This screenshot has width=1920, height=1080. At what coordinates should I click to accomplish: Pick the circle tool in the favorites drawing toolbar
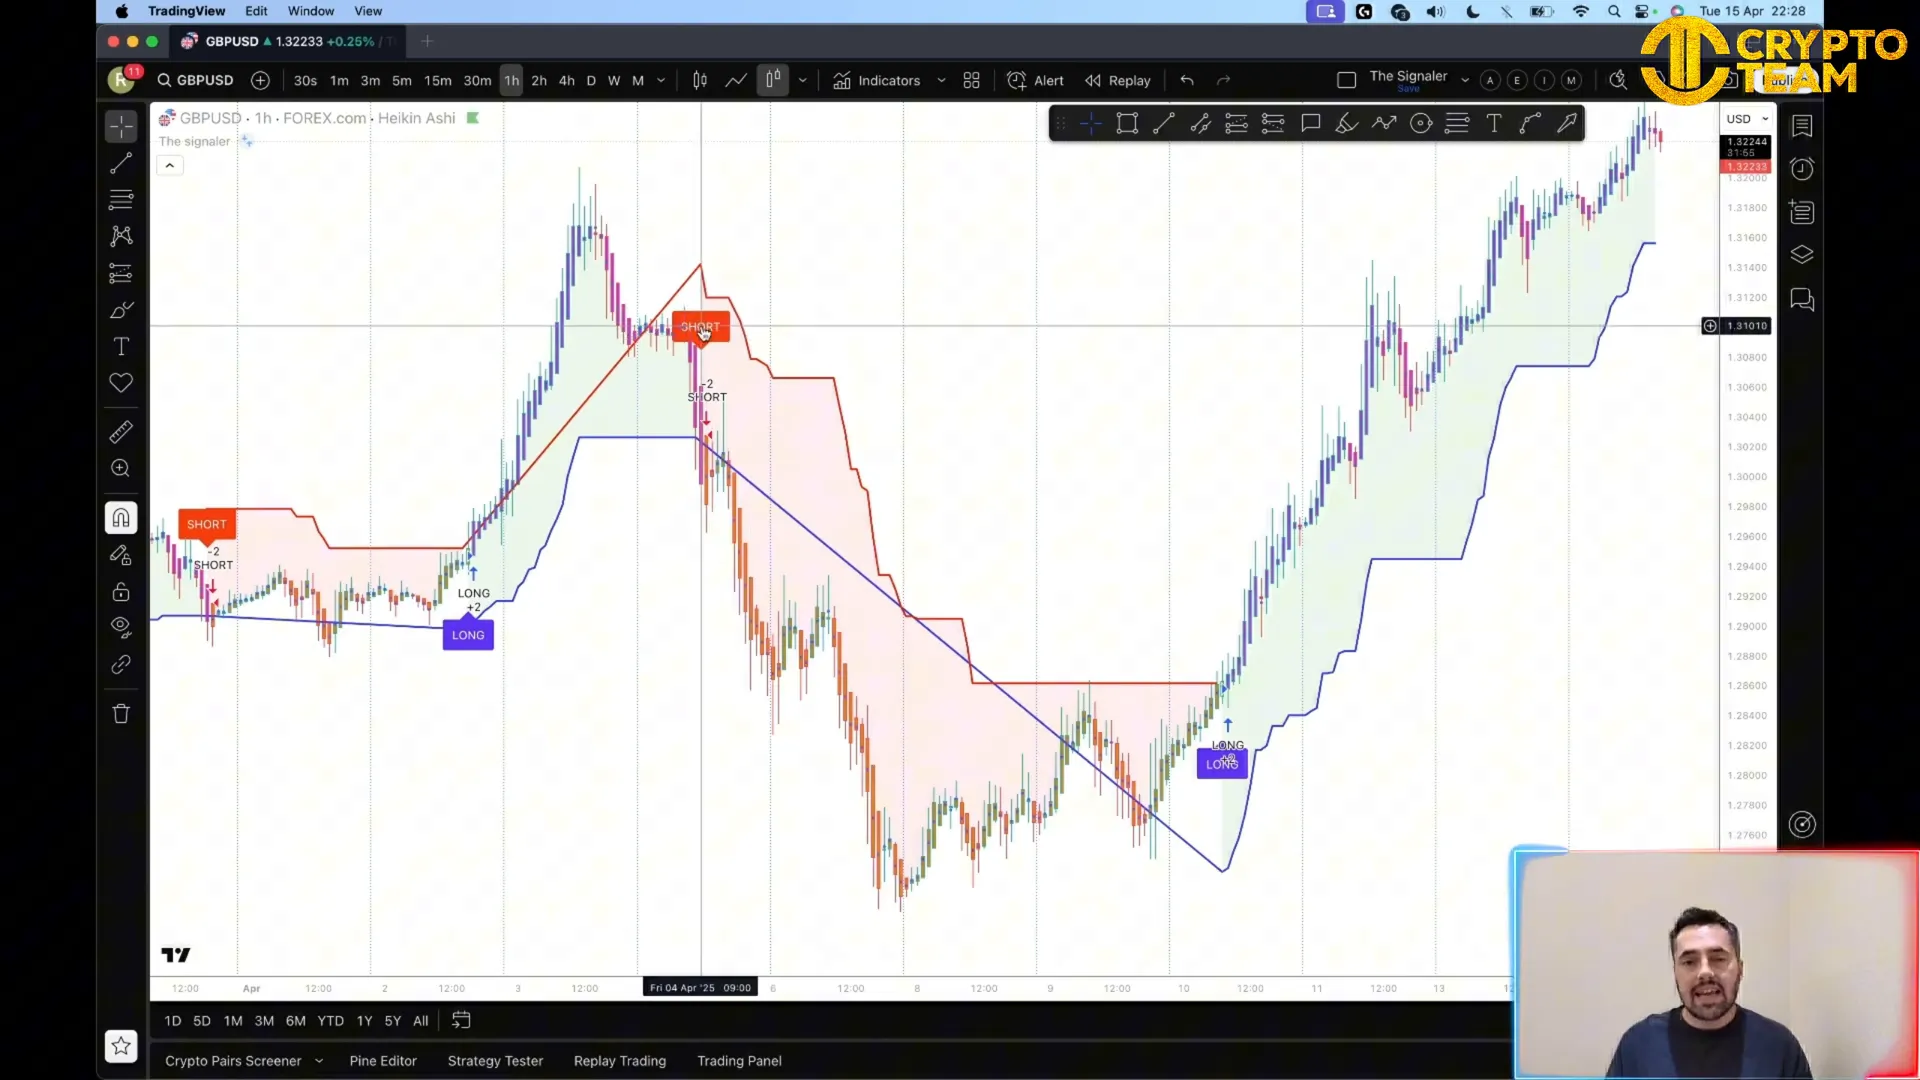tap(1421, 124)
